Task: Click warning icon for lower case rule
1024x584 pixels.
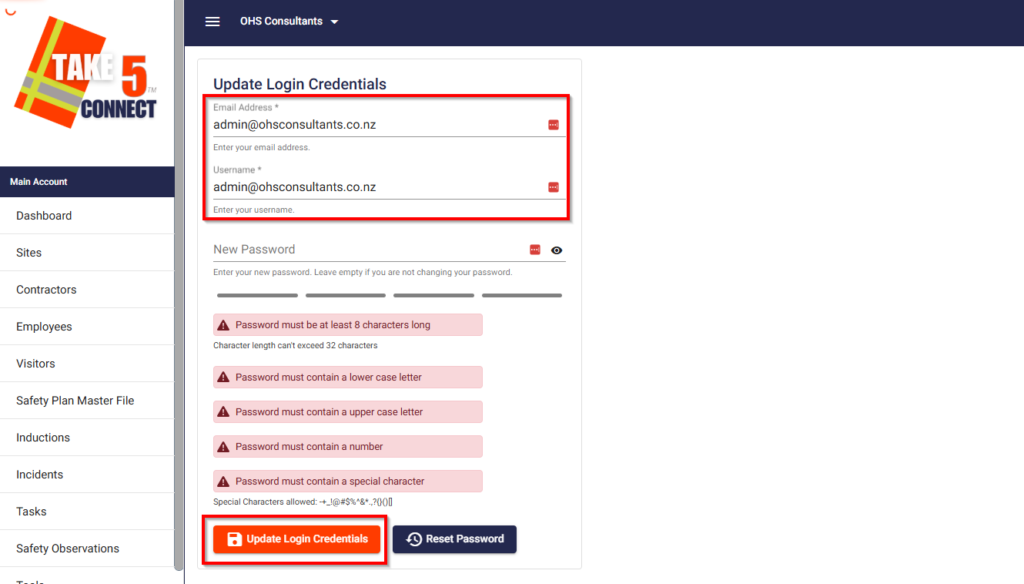Action: pos(223,378)
